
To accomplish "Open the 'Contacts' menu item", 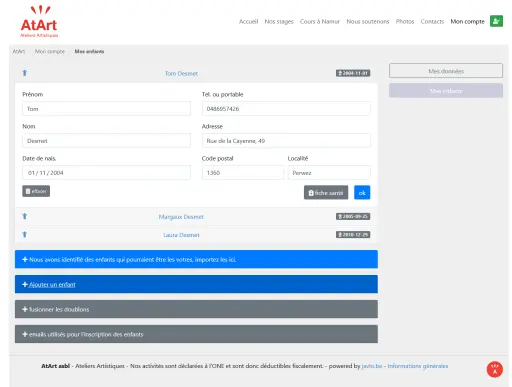I will 432,21.
